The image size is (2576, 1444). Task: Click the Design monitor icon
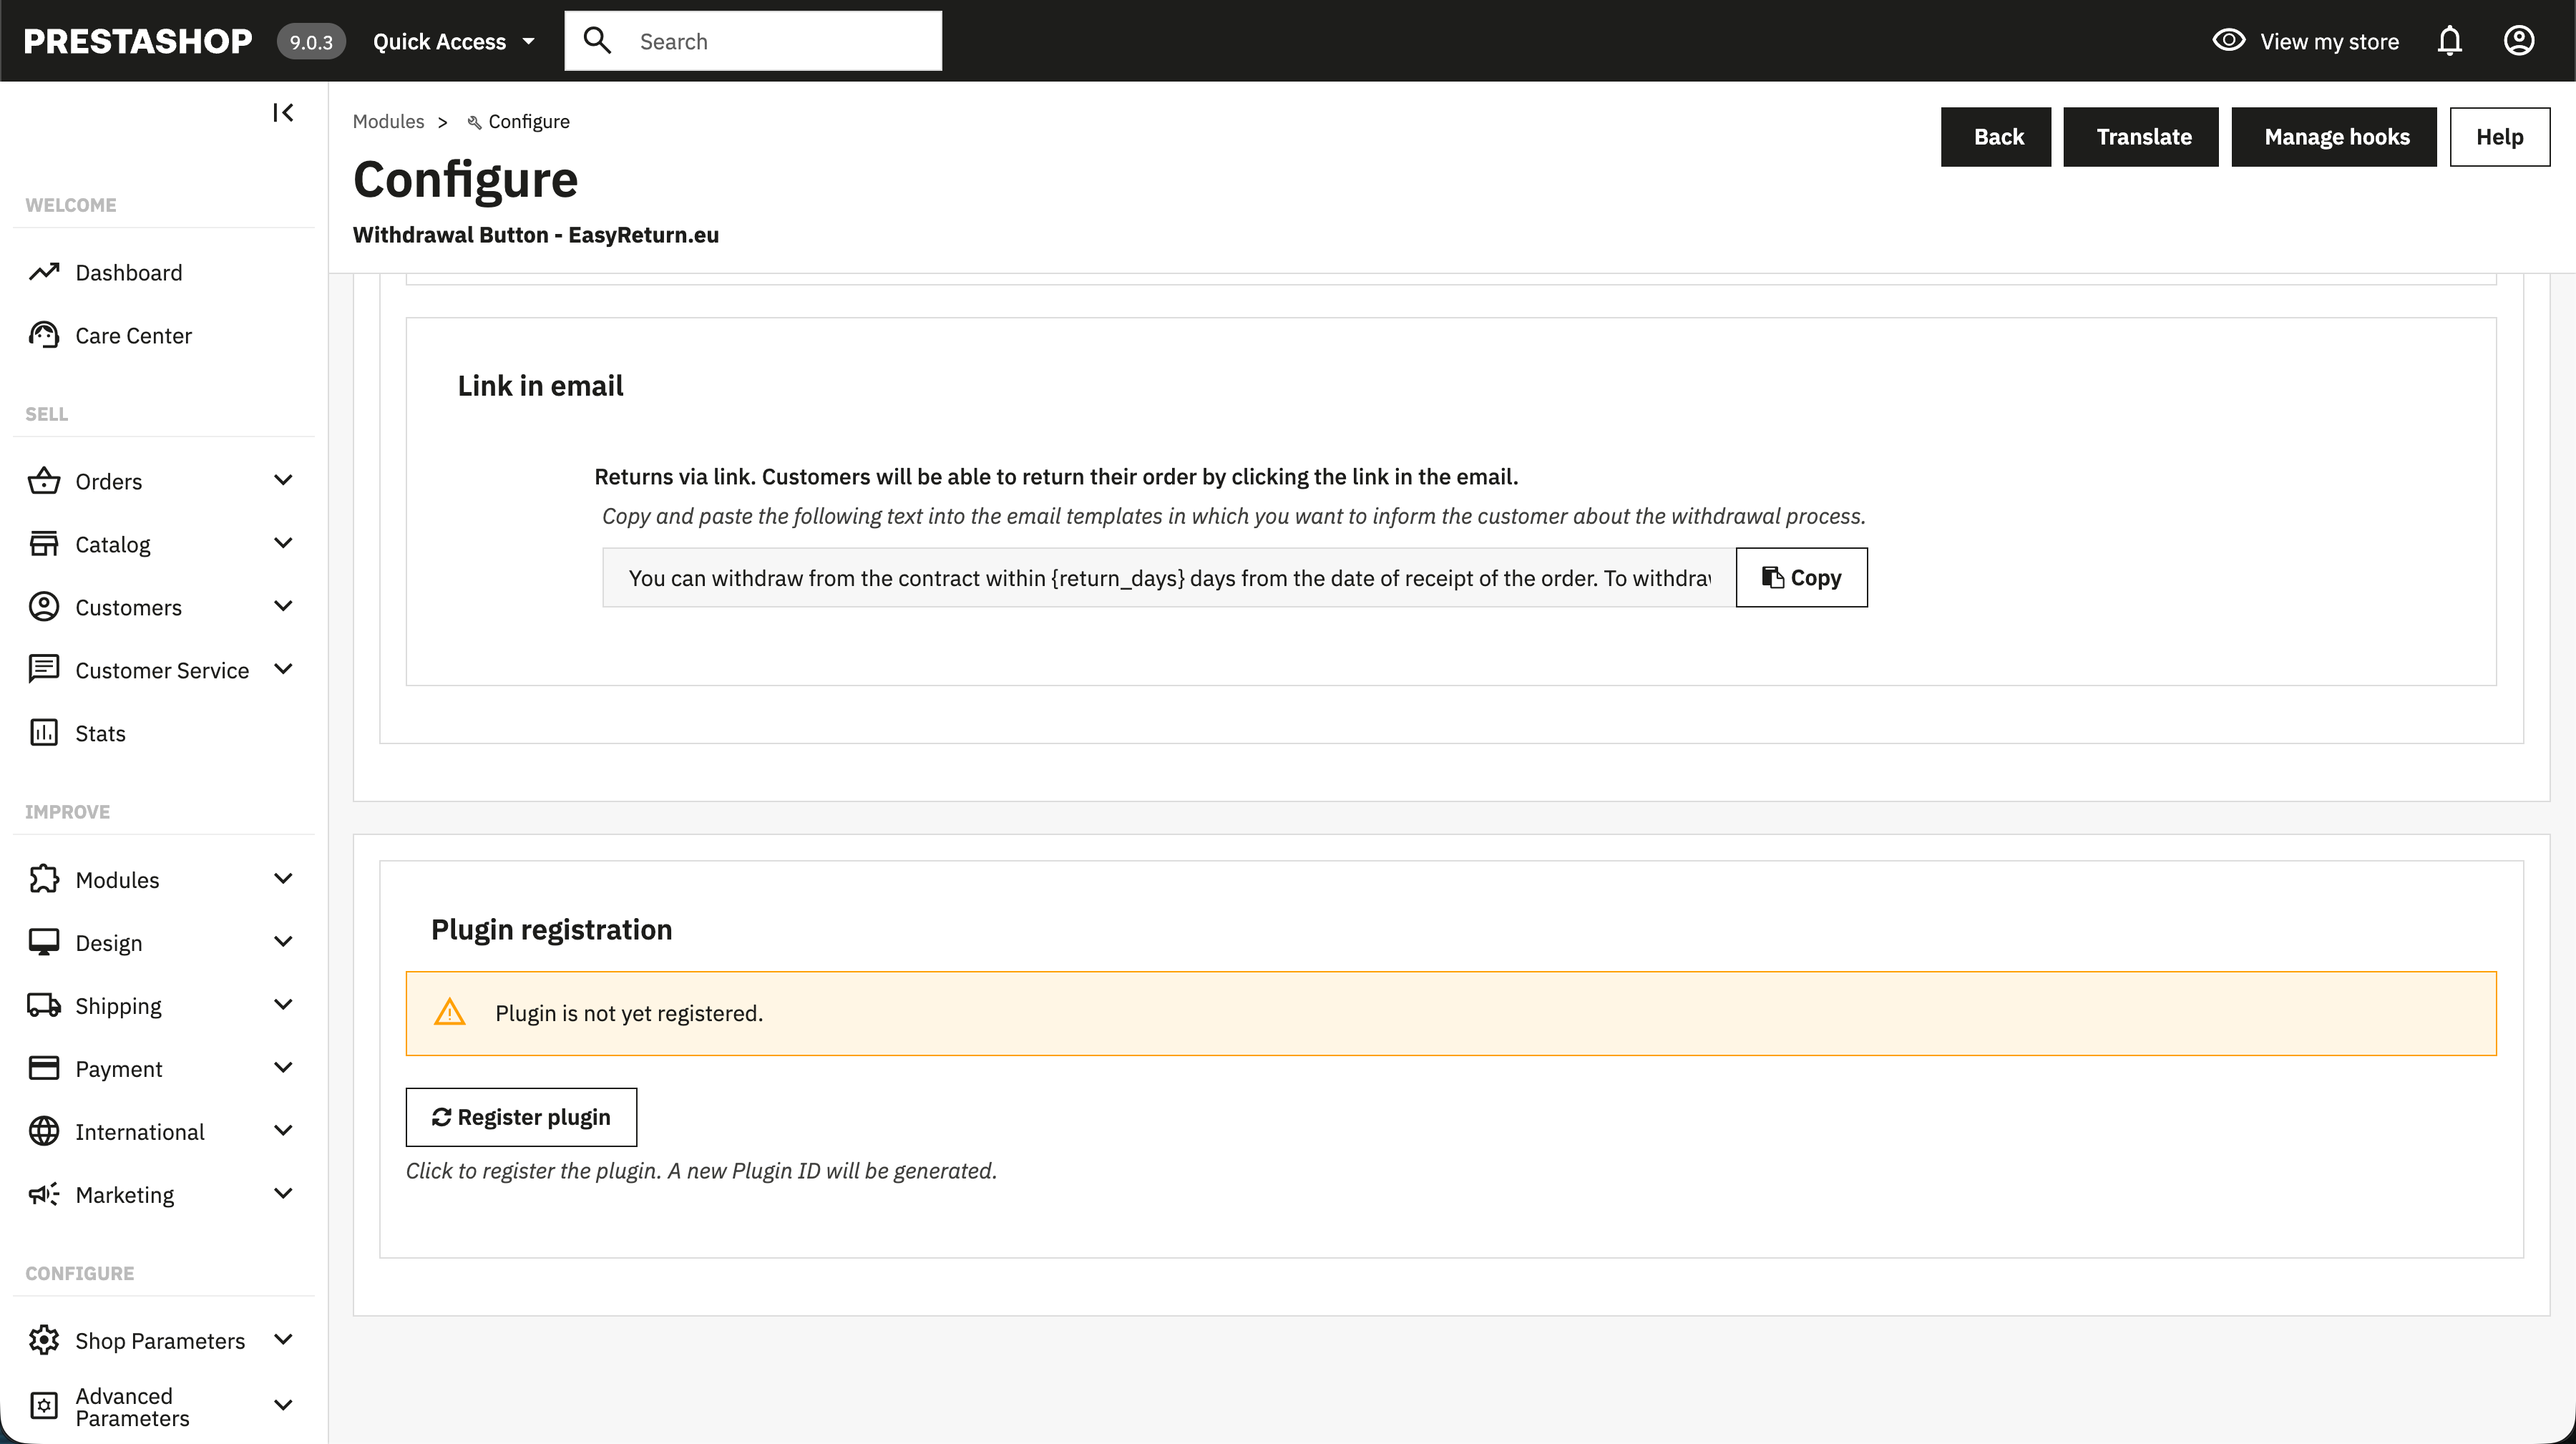pyautogui.click(x=44, y=942)
